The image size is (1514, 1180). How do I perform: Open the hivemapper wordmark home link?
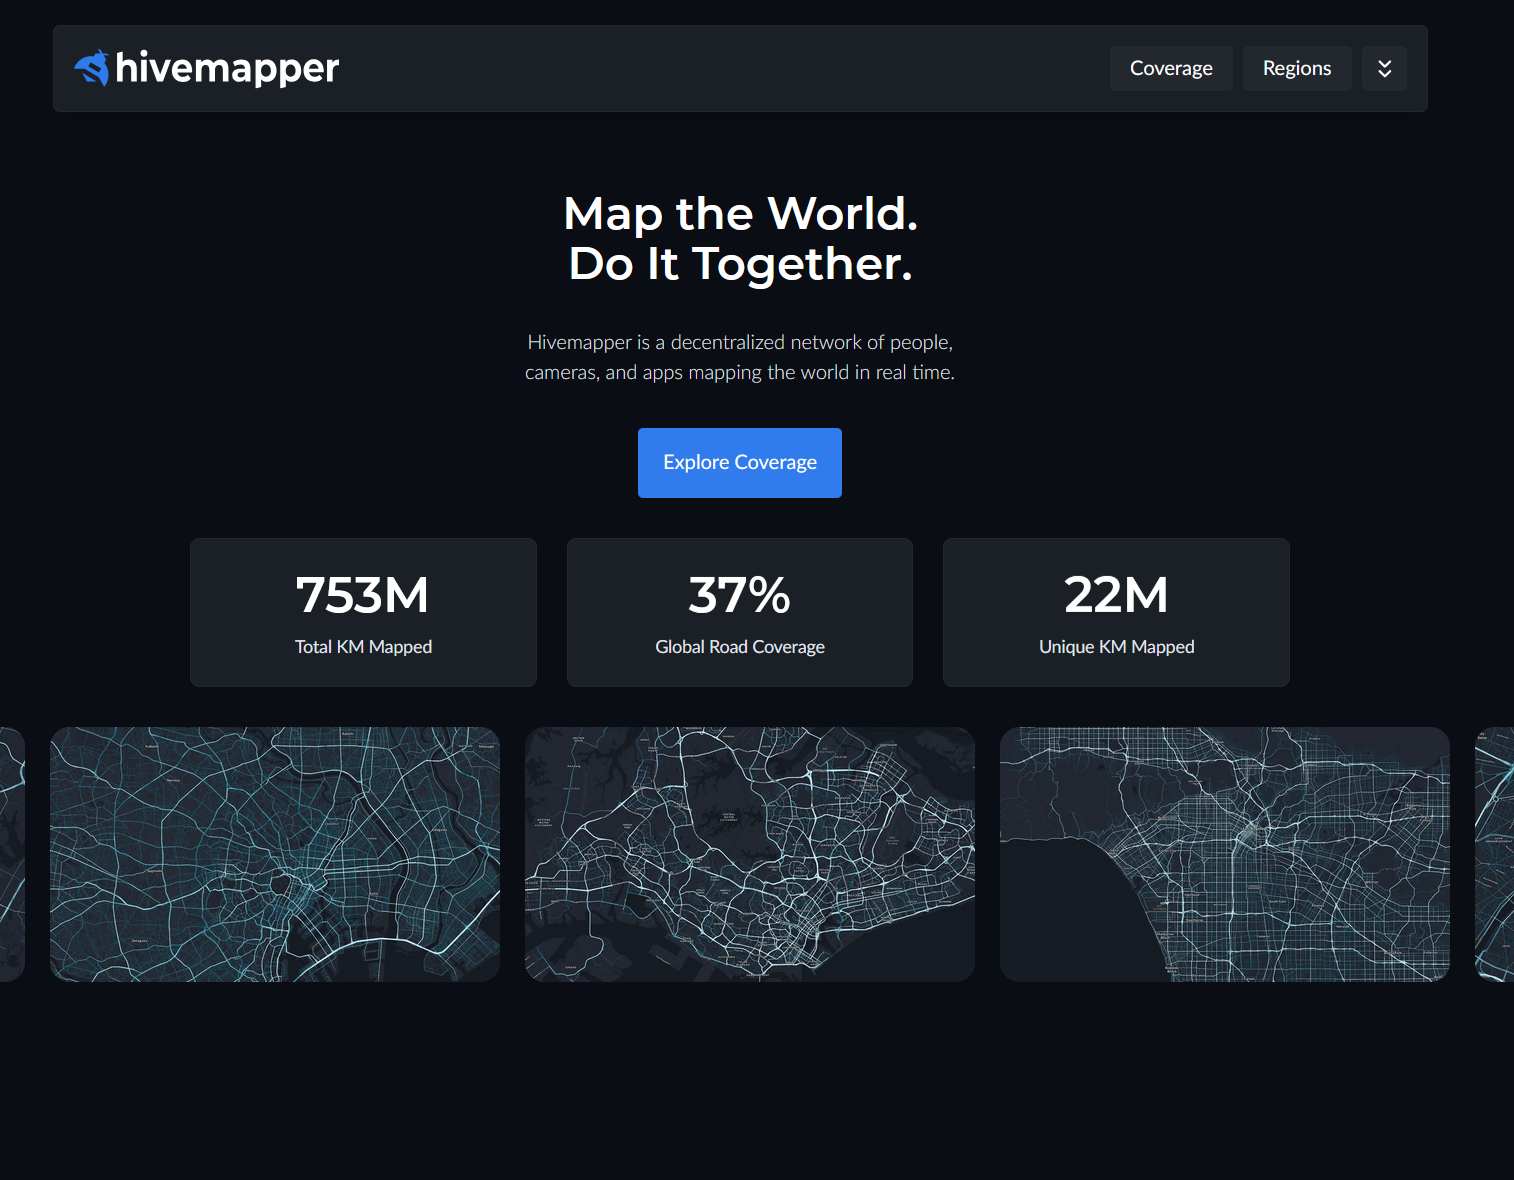227,68
